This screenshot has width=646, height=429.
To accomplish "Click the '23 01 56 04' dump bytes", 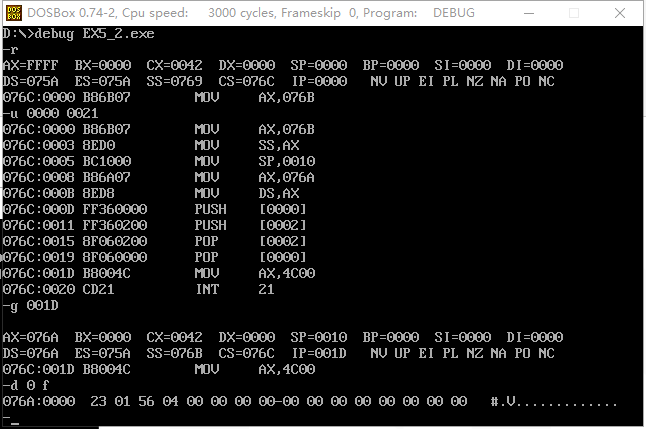I will 134,401.
